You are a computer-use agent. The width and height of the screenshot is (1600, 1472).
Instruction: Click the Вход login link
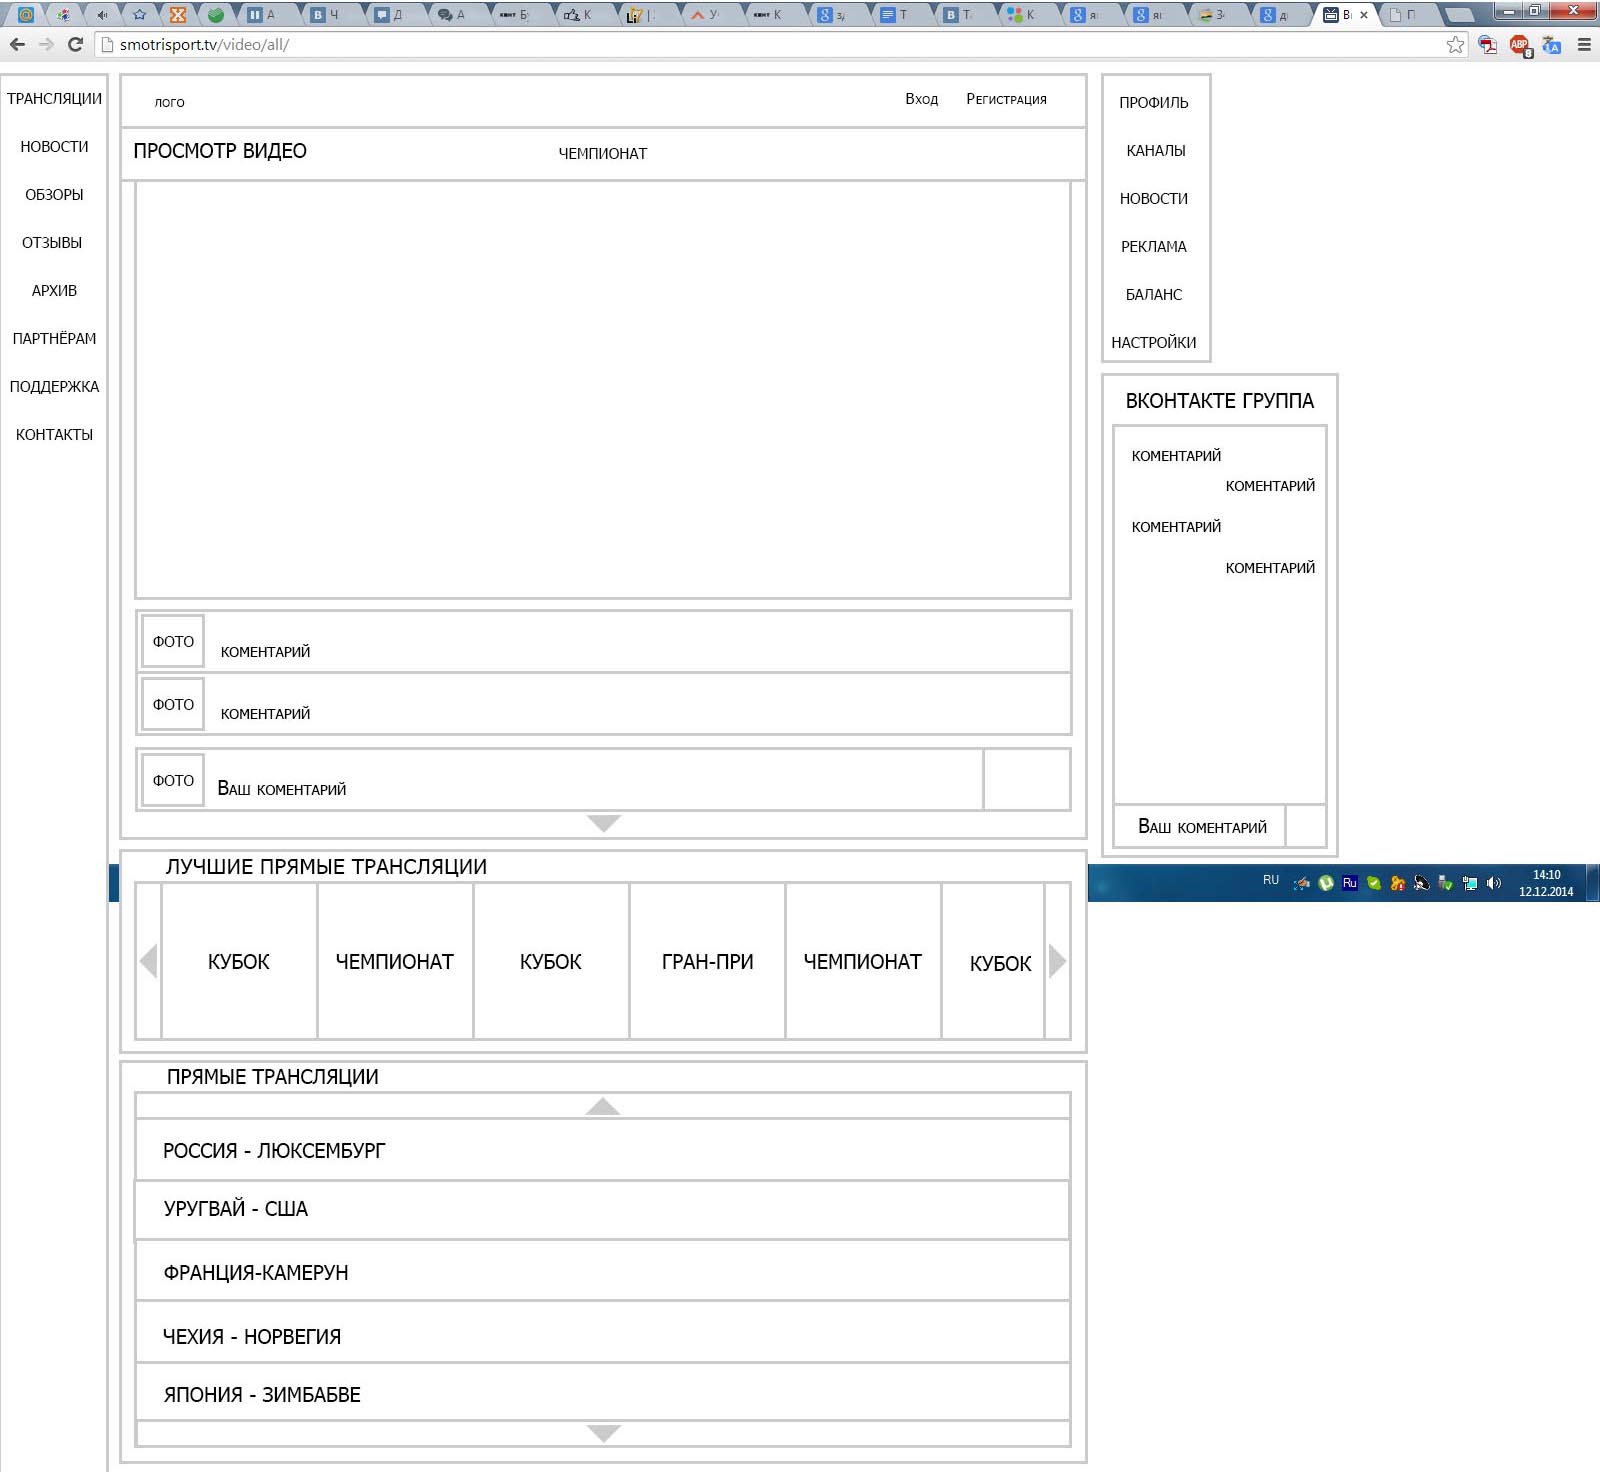click(922, 99)
